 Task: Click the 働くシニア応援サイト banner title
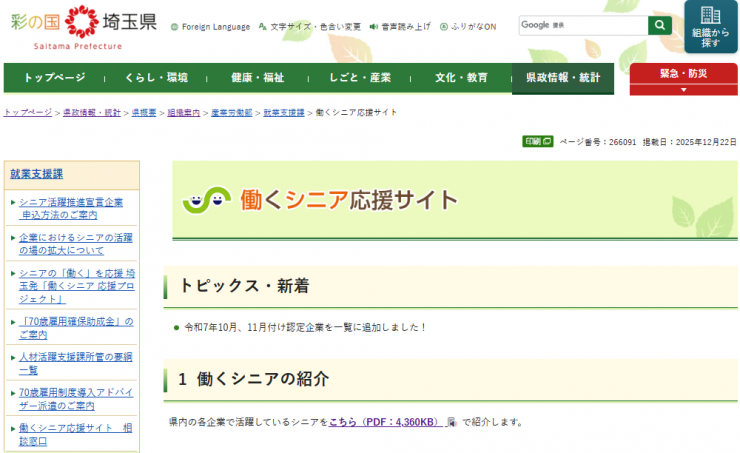pos(349,200)
